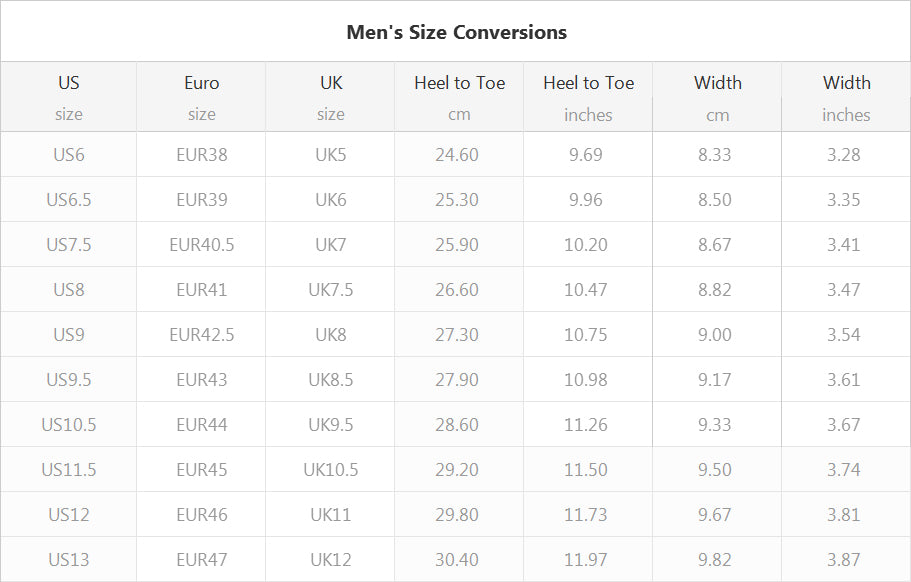Click the EUR46 cell

pos(201,515)
